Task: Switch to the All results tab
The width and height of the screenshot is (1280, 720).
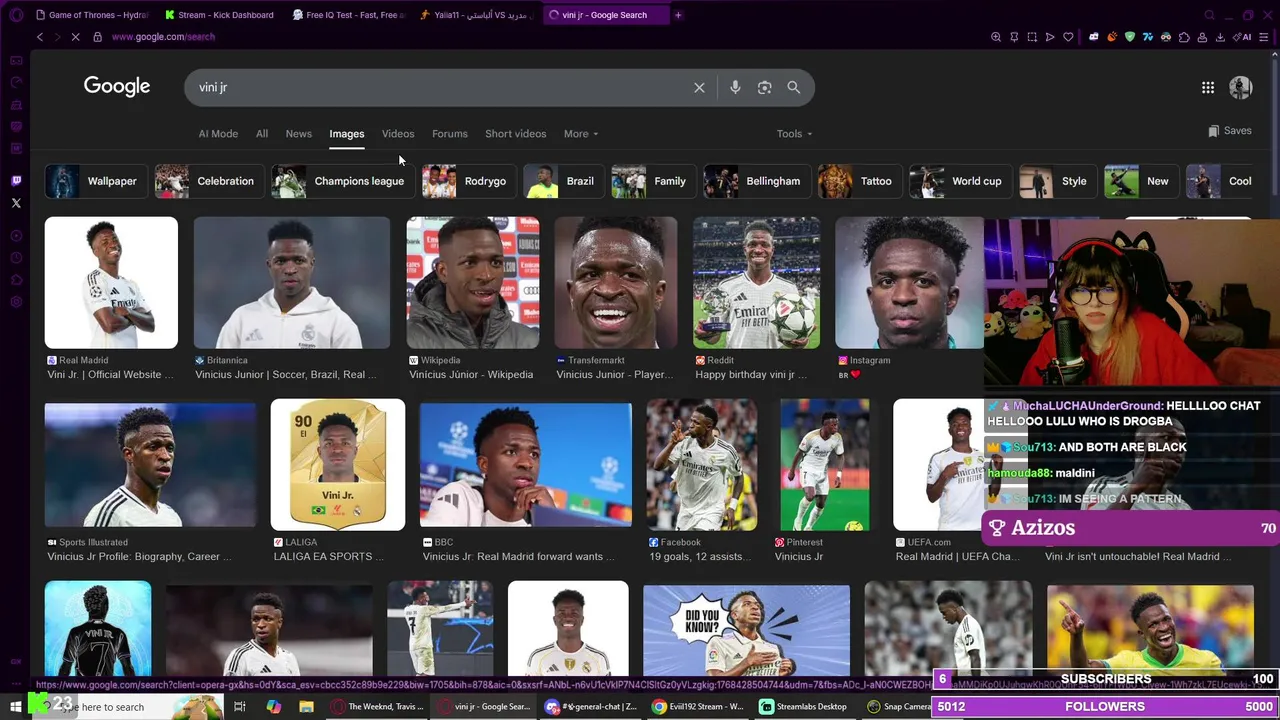Action: 262,134
